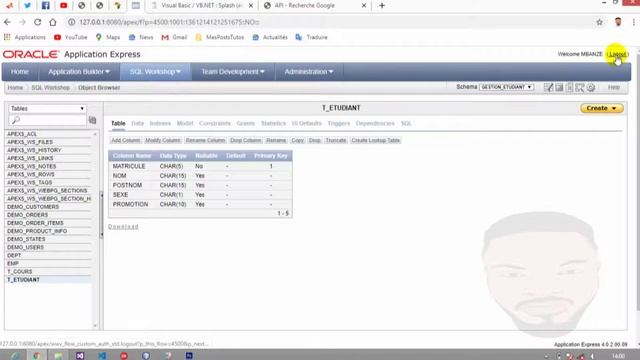Open the Schema dropdown
The width and height of the screenshot is (640, 360).
click(x=506, y=87)
